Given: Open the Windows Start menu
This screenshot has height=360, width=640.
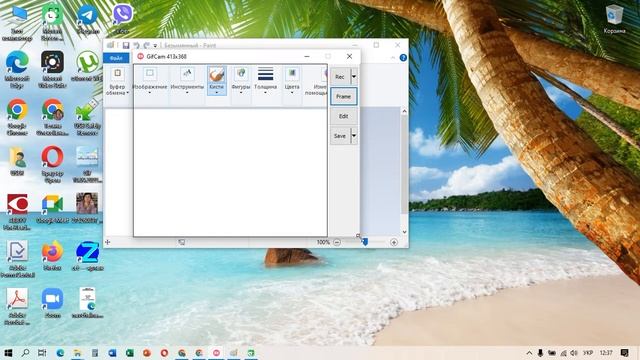Looking at the screenshot, I should pyautogui.click(x=8, y=353).
